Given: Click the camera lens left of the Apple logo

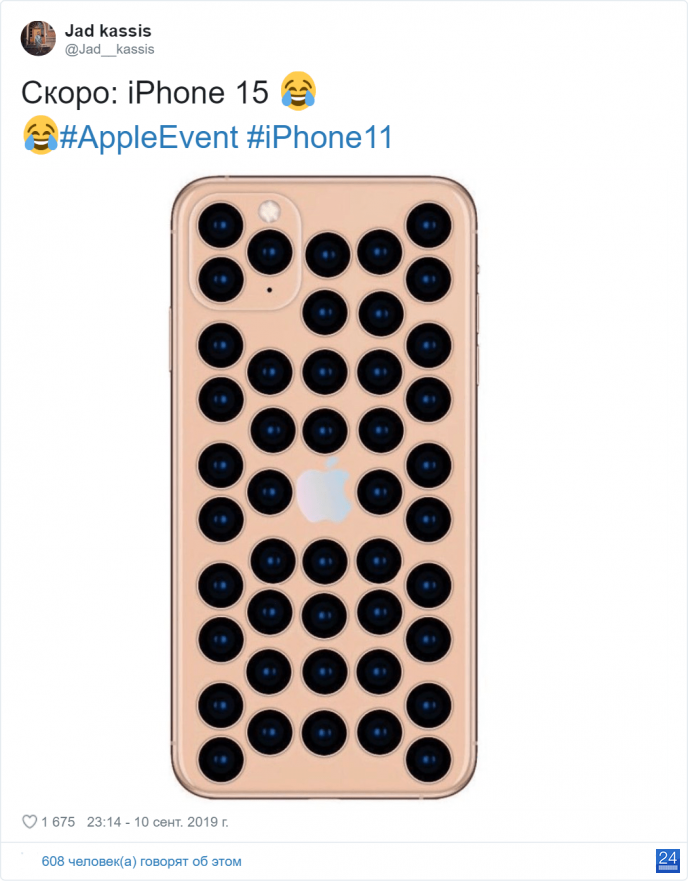Looking at the screenshot, I should (x=270, y=493).
